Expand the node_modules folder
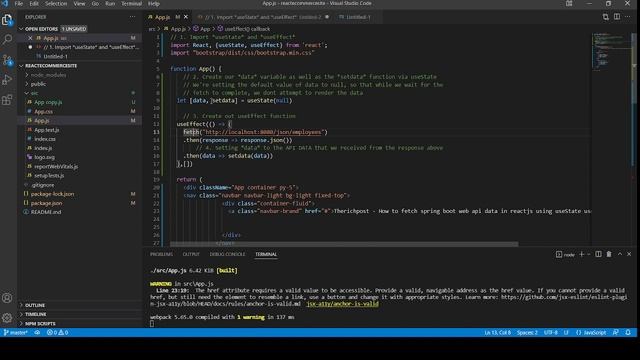Screen dimensions: 640x360 pos(48,75)
